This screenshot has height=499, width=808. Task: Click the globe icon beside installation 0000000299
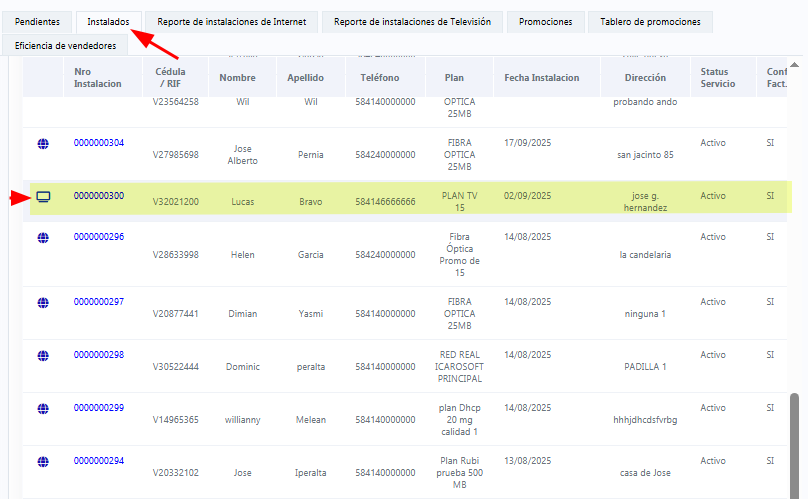point(43,408)
